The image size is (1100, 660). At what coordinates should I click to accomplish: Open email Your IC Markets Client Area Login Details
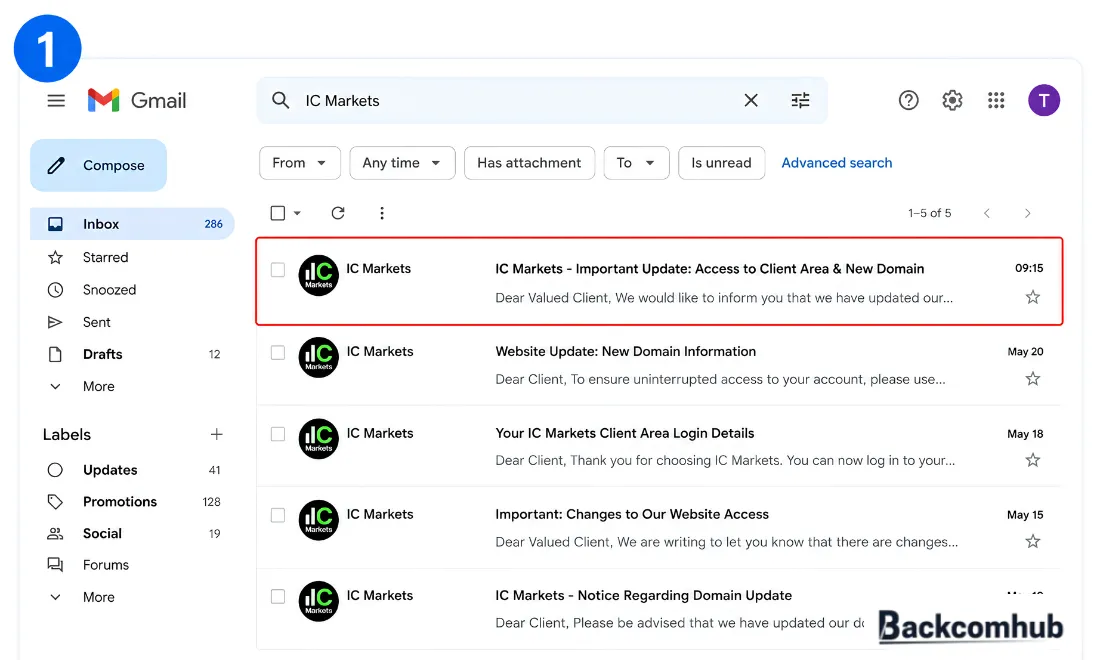(x=659, y=446)
